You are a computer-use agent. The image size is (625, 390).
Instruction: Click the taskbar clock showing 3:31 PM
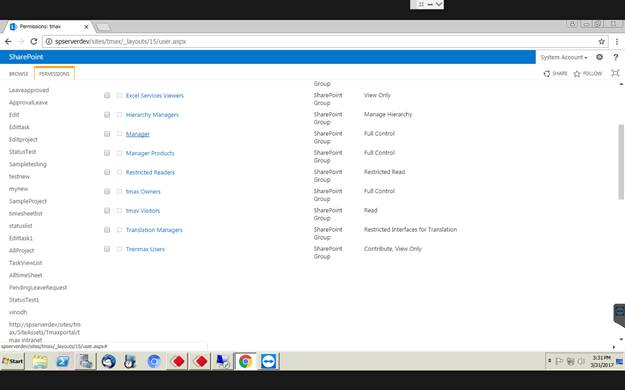[601, 361]
